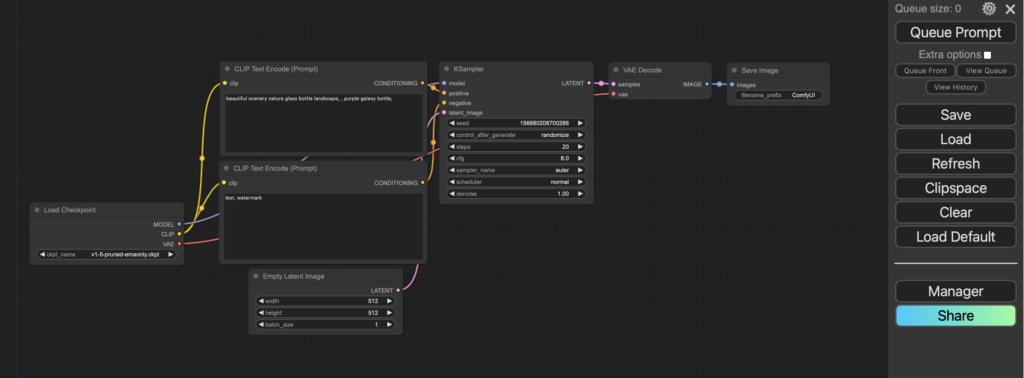Open the scheduler normal dropdown
Screen dimensions: 1024x378
coord(516,181)
